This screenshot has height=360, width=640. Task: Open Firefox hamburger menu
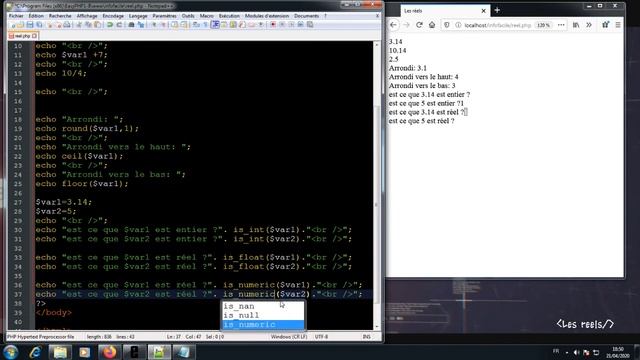(618, 25)
